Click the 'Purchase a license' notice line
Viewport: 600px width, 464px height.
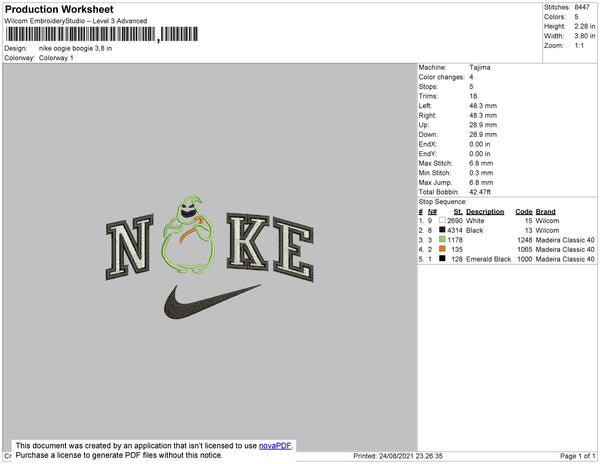click(119, 455)
